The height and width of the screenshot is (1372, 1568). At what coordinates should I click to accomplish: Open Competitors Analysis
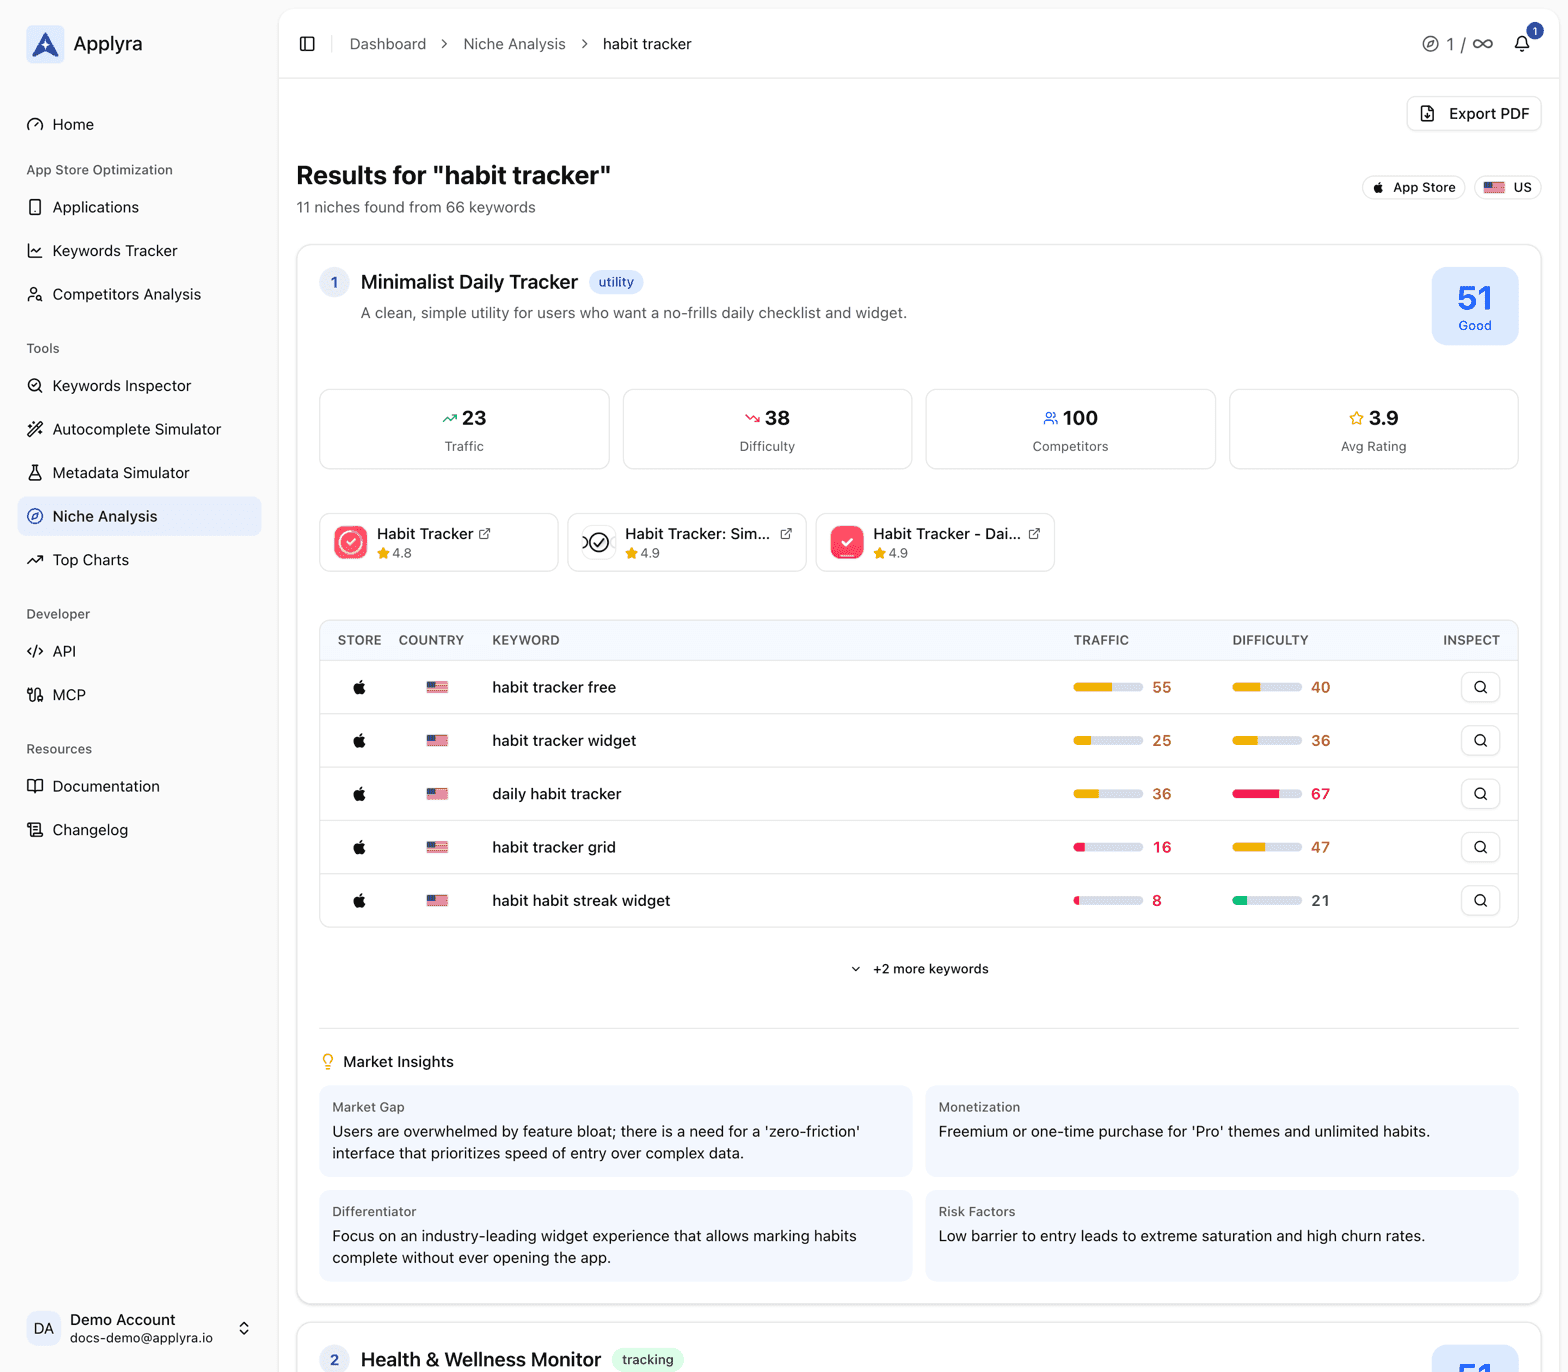(139, 294)
